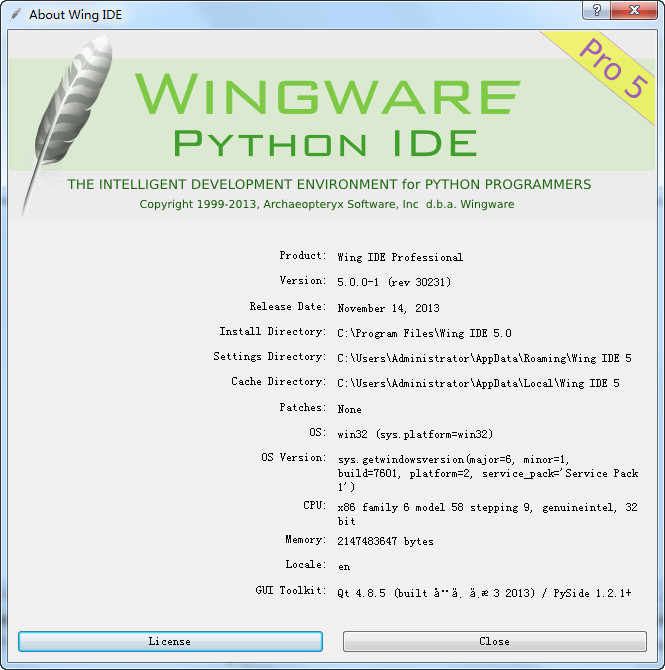Click the AppData\Roaming settings directory path
The image size is (665, 670).
[484, 358]
